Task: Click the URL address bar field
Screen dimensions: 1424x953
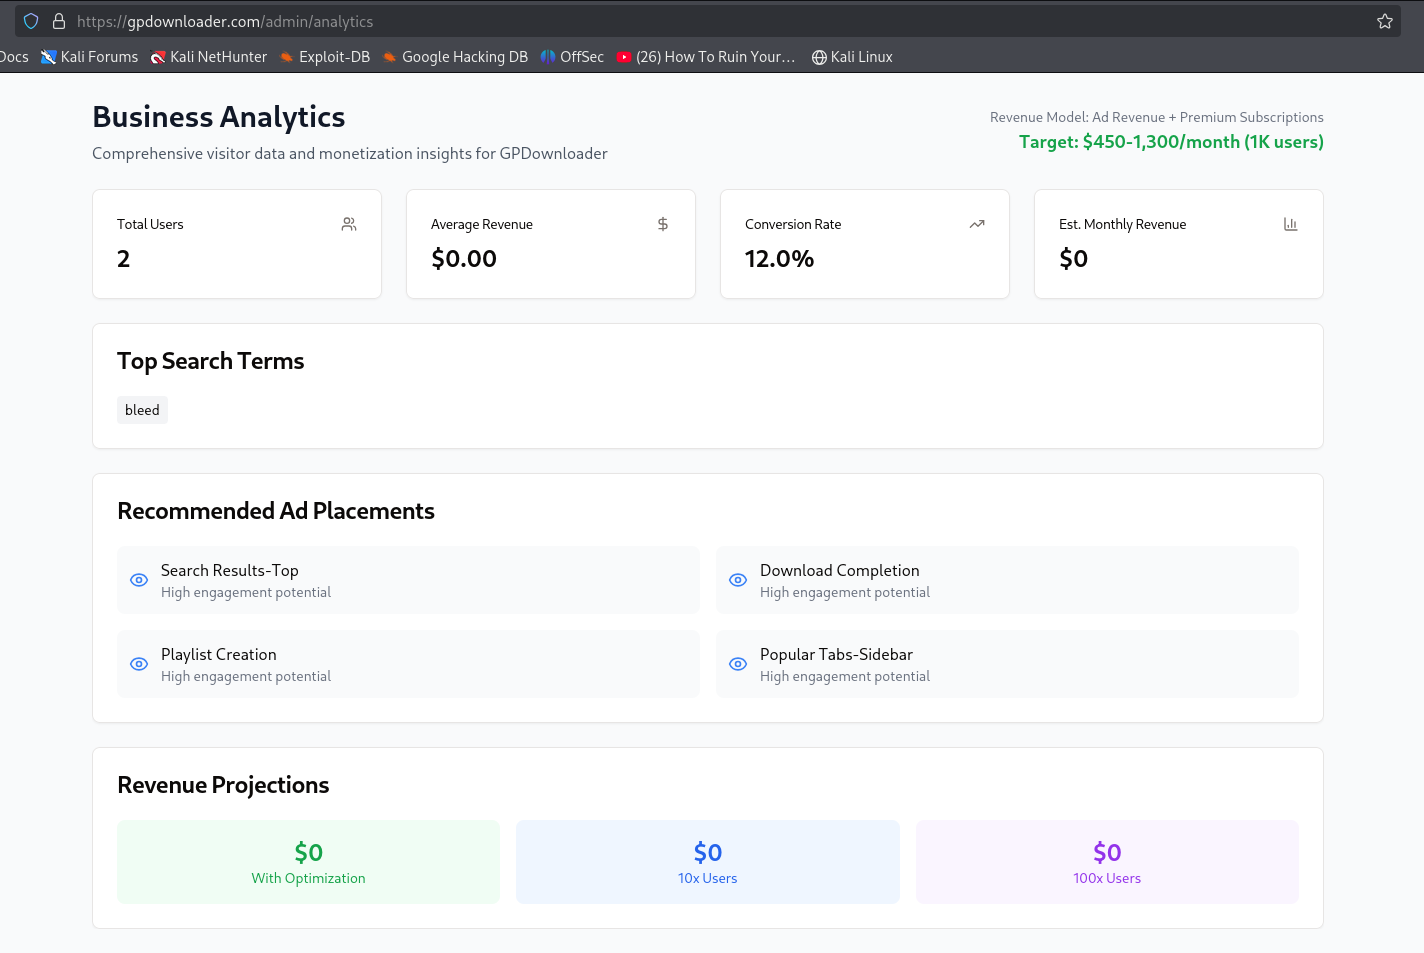Action: (x=700, y=21)
